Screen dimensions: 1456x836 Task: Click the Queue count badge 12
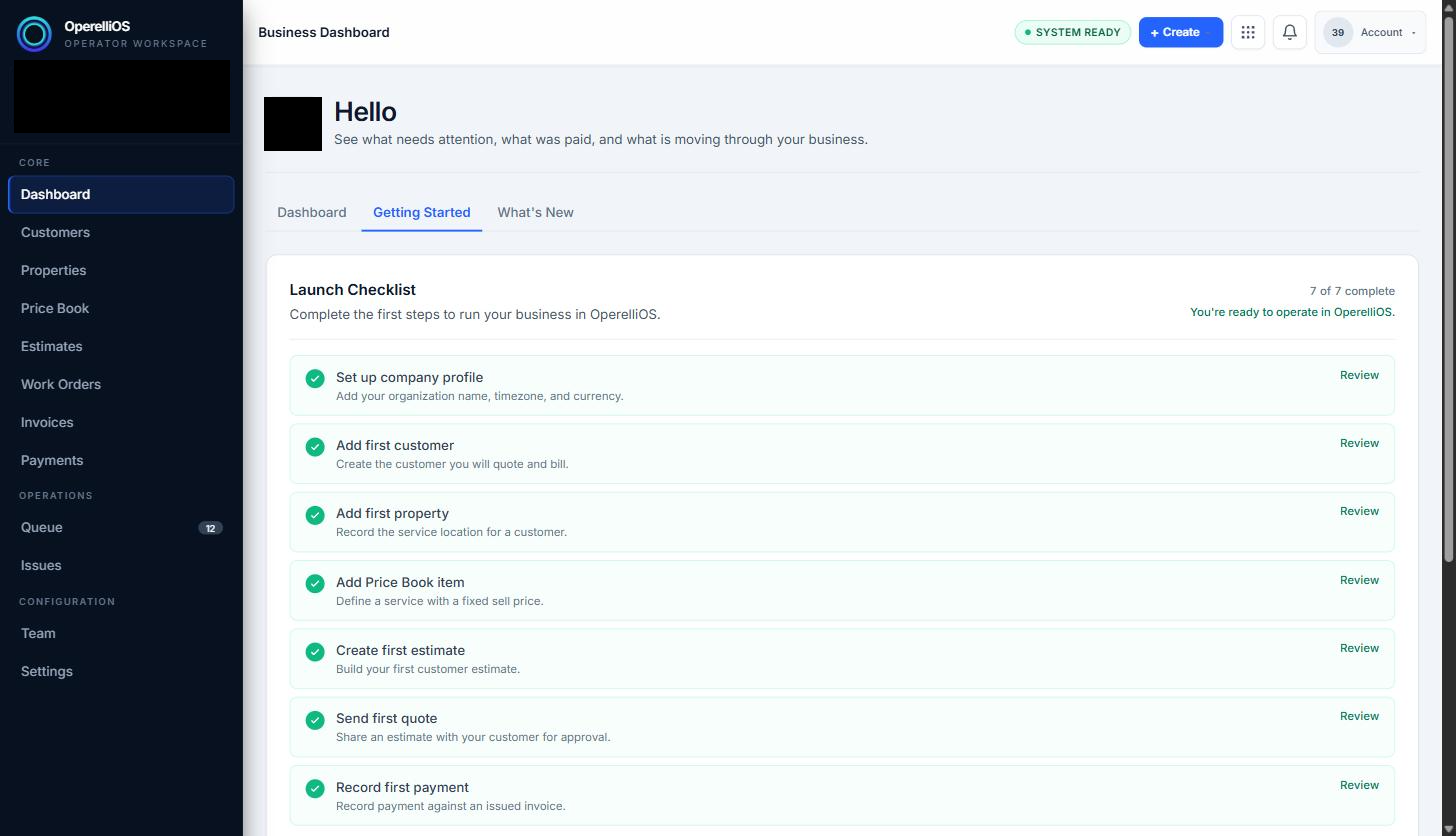tap(210, 528)
